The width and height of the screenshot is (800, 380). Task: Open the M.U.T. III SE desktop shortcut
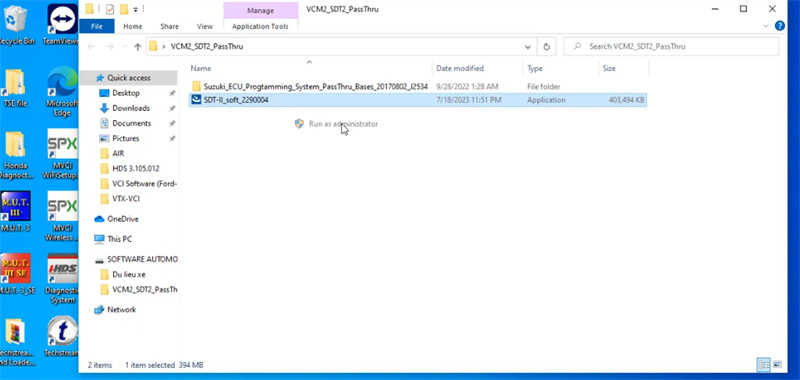click(x=15, y=273)
